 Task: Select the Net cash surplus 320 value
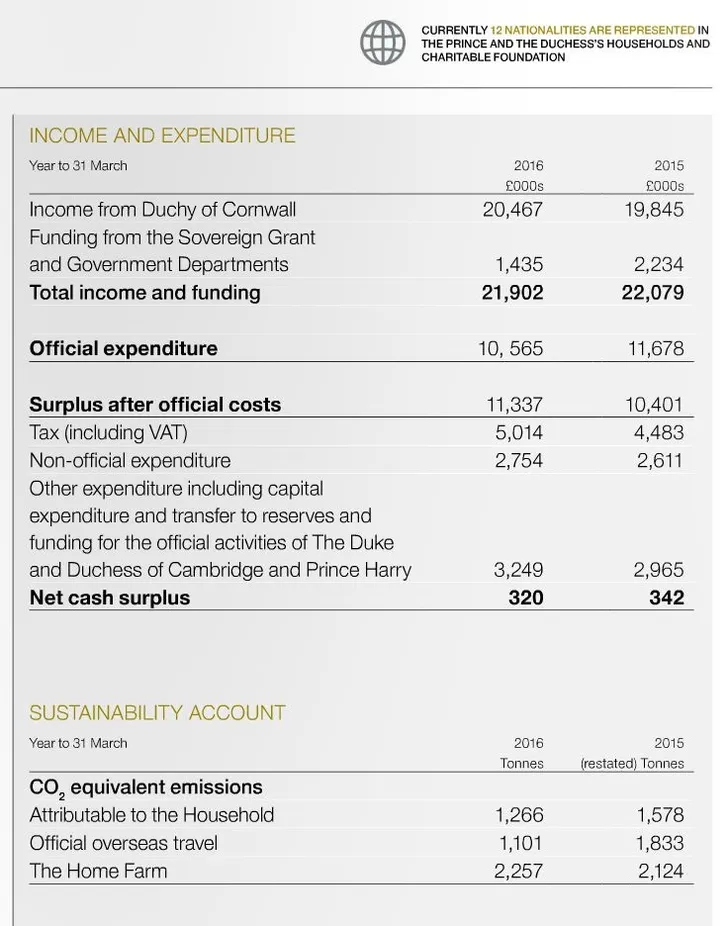click(525, 598)
